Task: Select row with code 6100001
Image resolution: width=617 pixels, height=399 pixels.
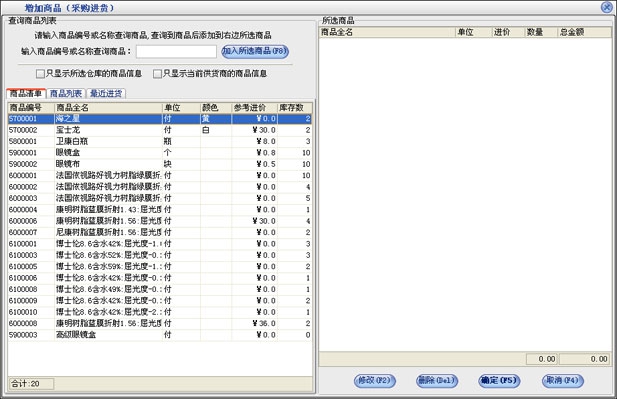Action: (x=160, y=244)
